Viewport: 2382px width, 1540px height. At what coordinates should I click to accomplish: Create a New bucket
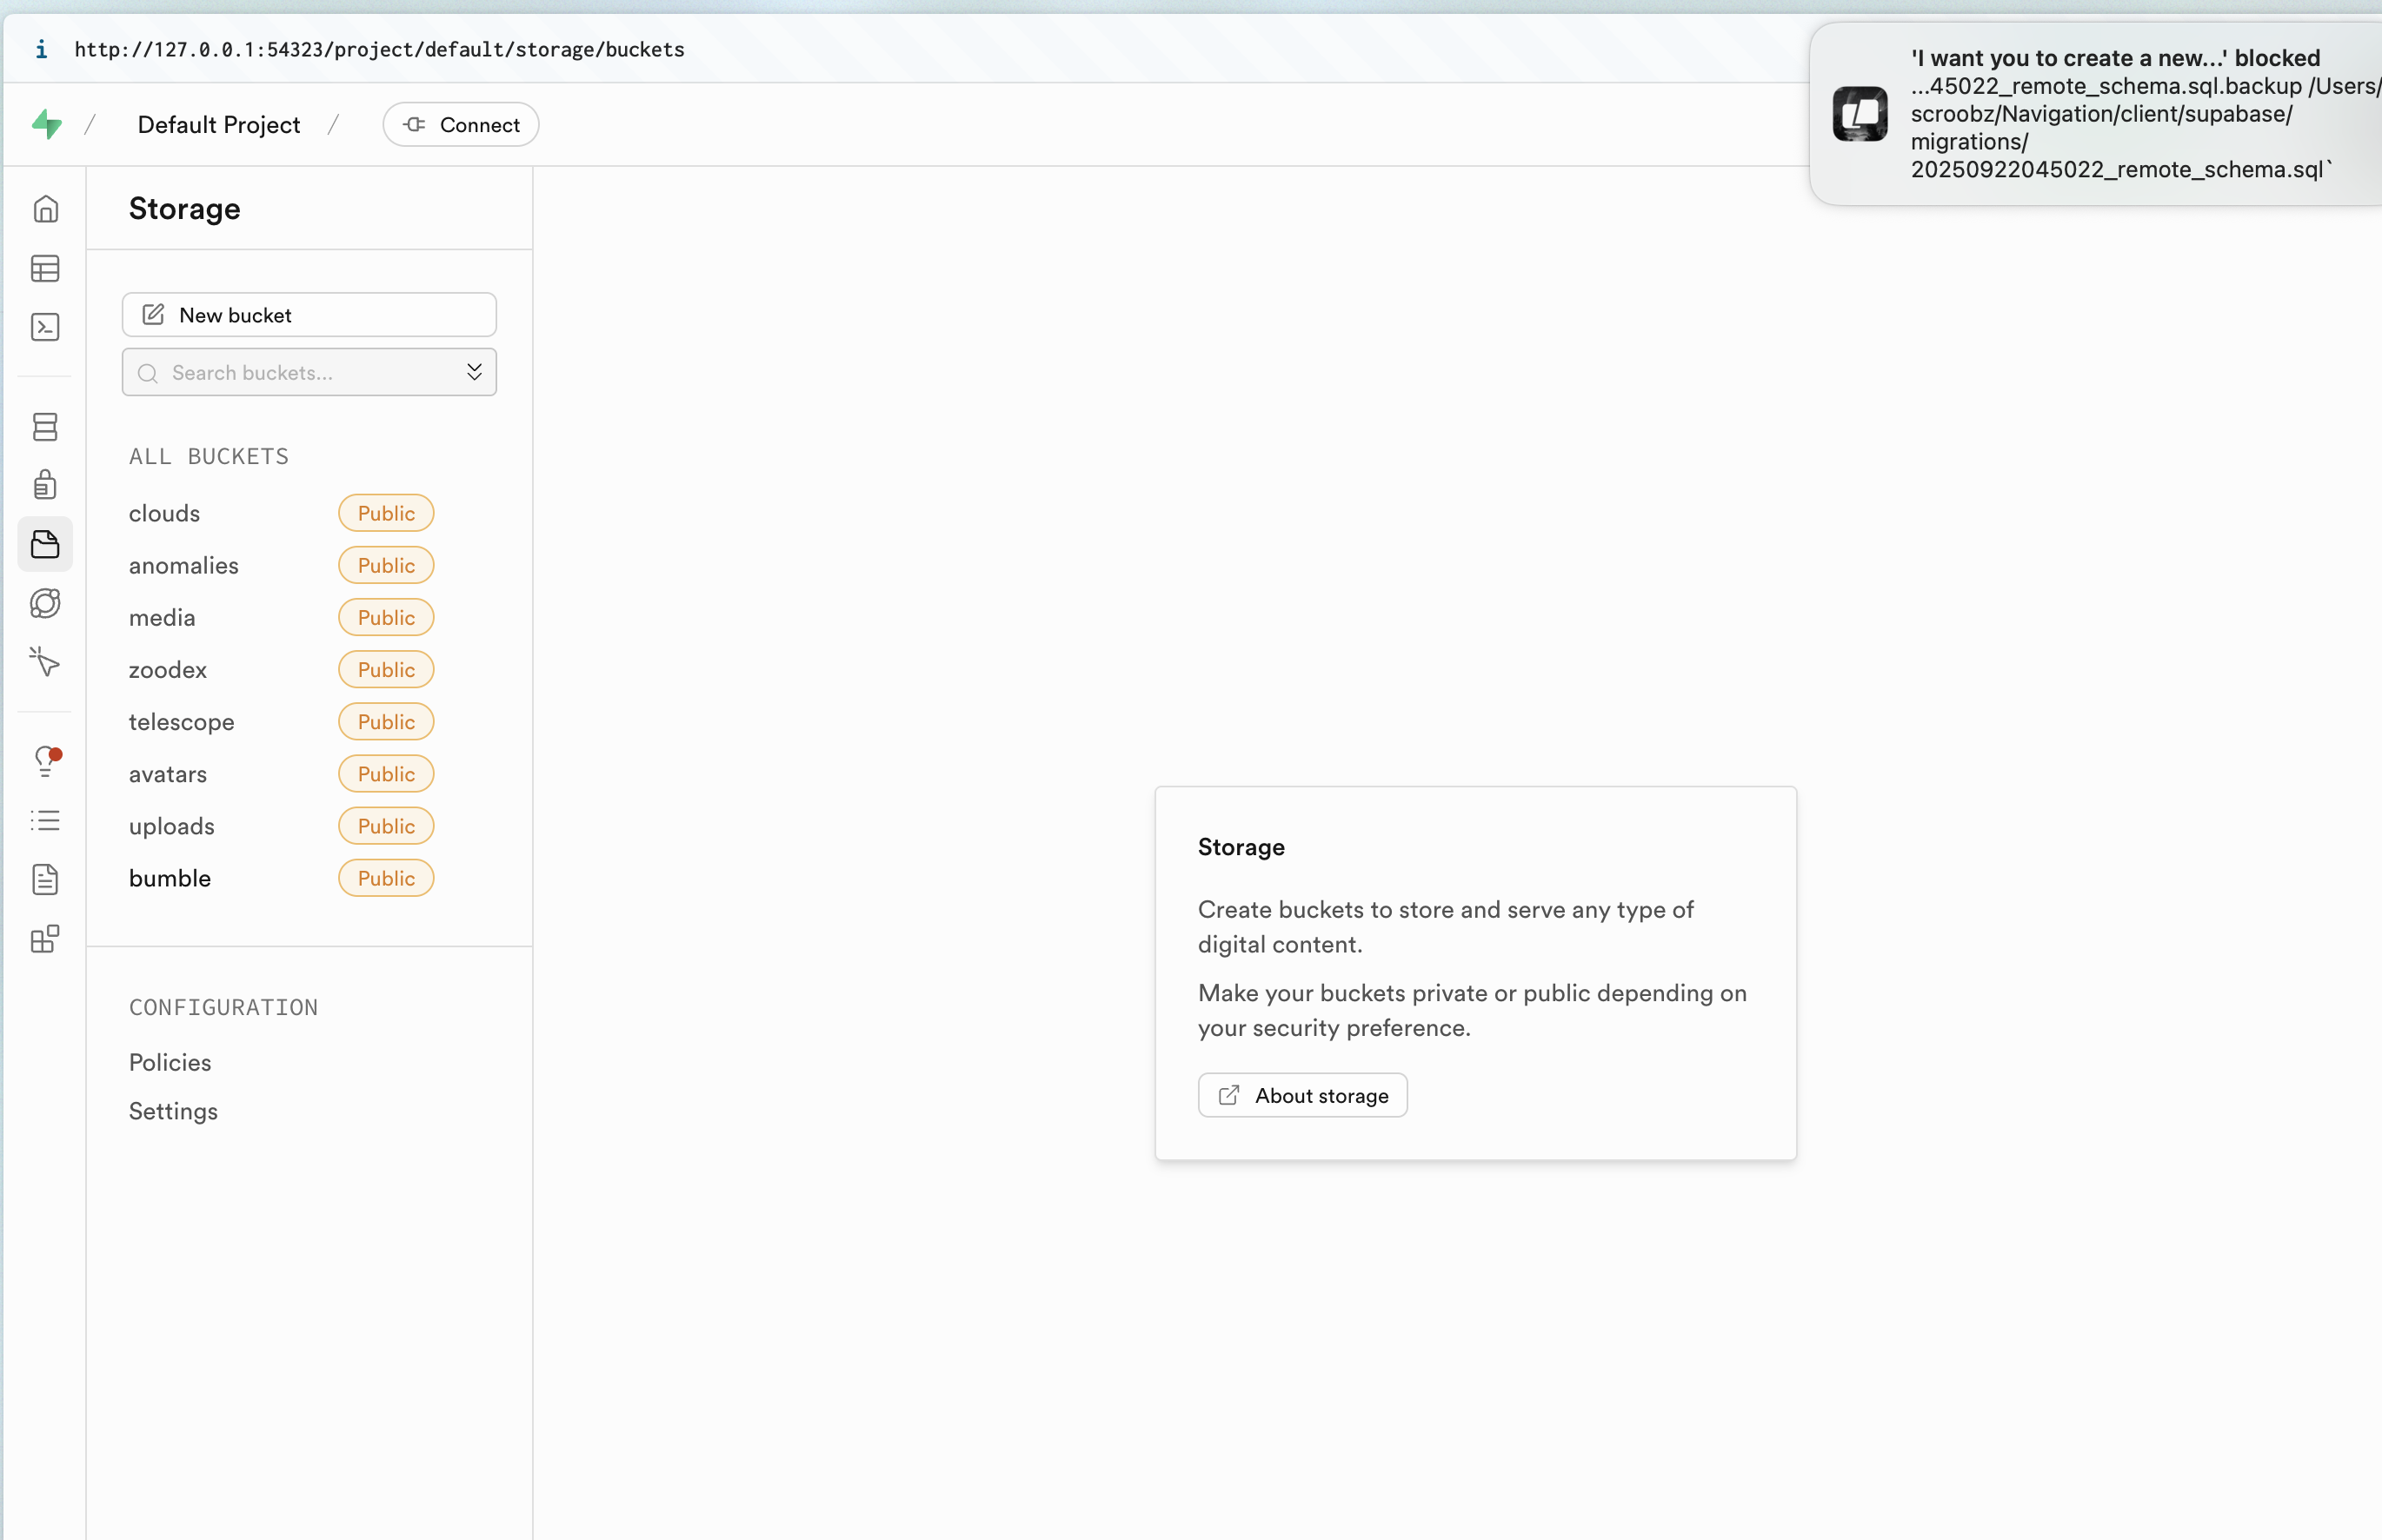[309, 315]
